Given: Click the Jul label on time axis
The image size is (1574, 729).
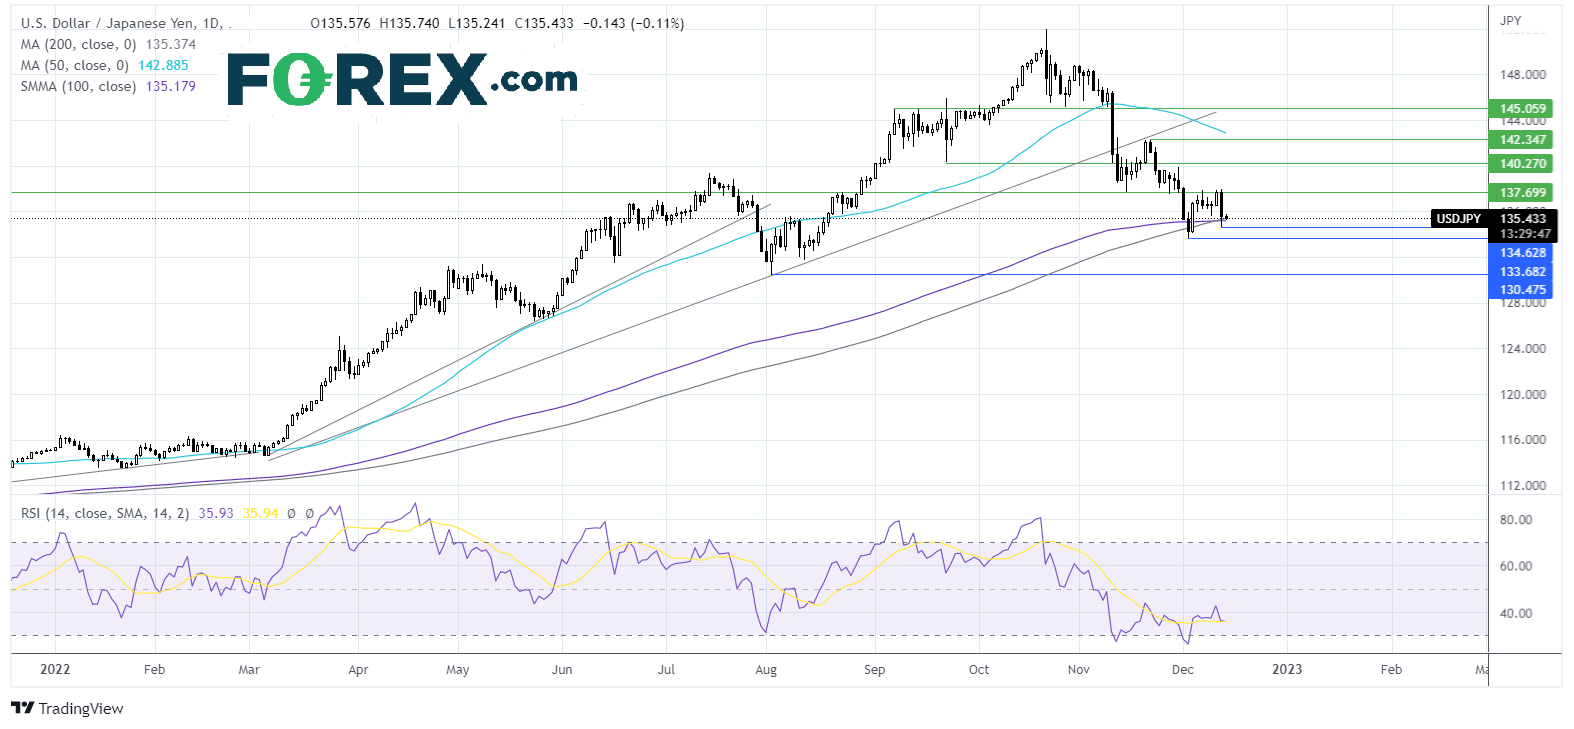Looking at the screenshot, I should pos(666,669).
